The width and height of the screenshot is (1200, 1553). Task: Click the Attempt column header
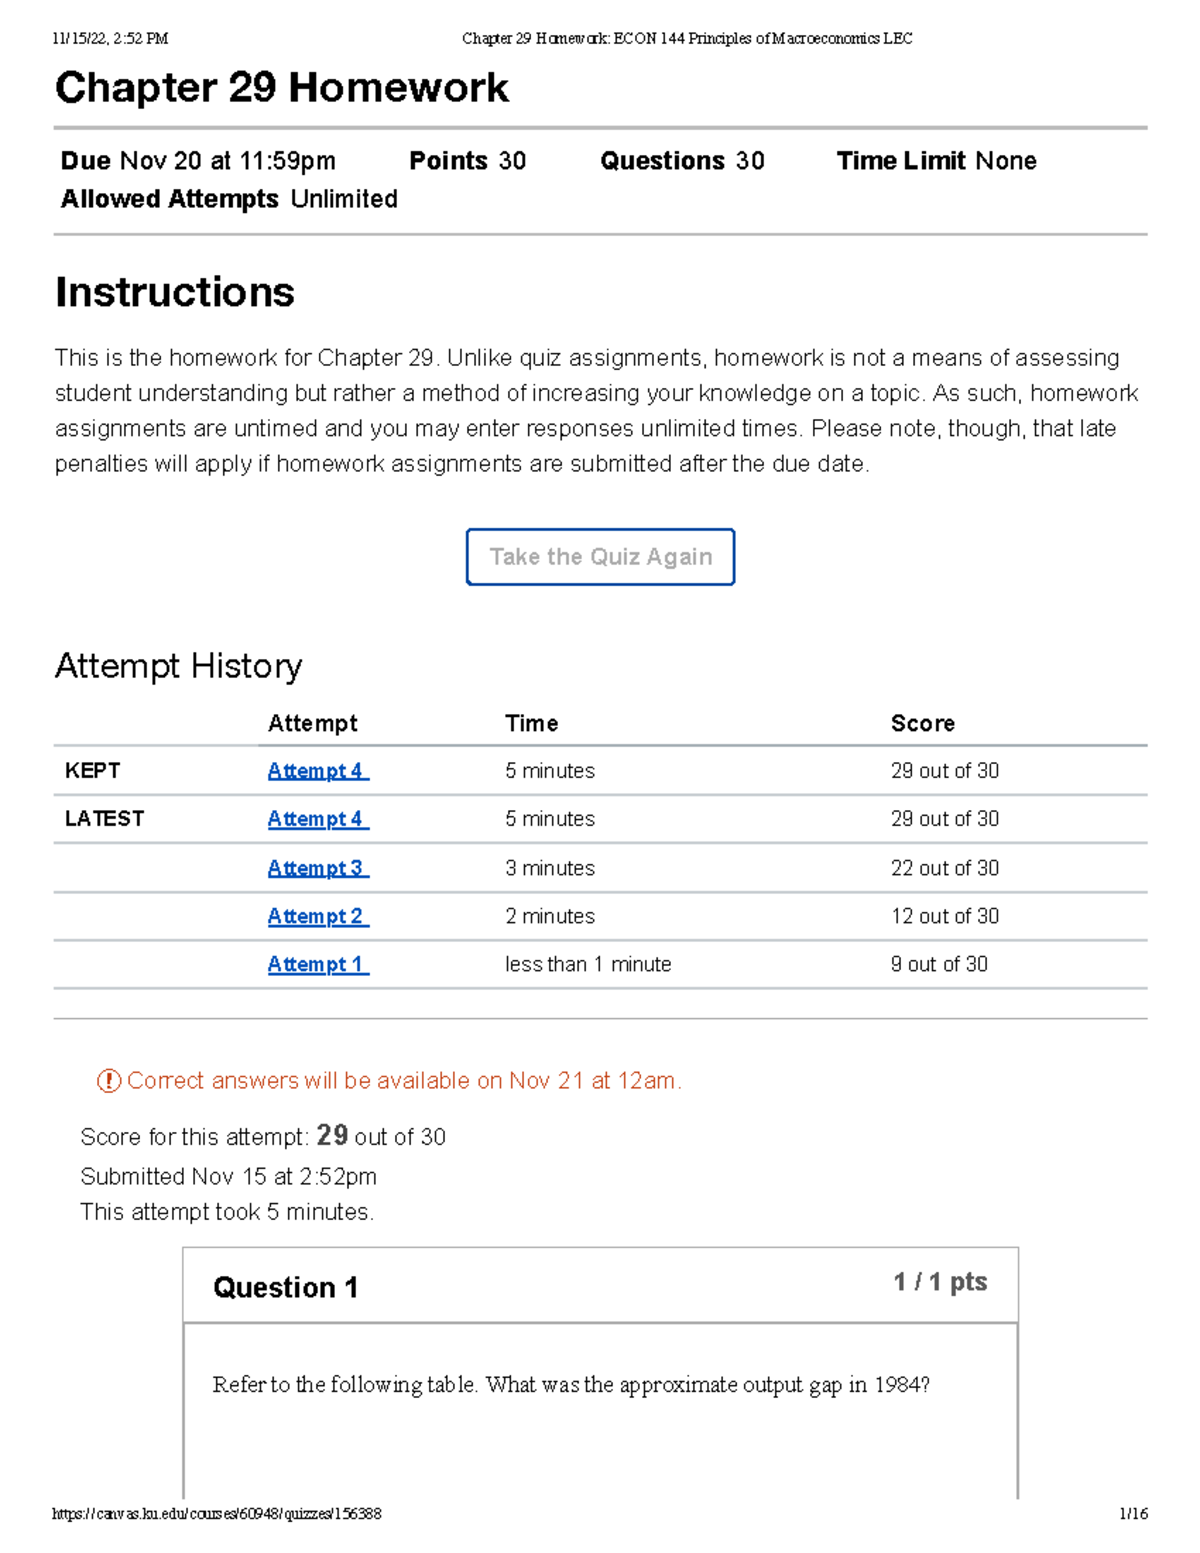tap(312, 723)
